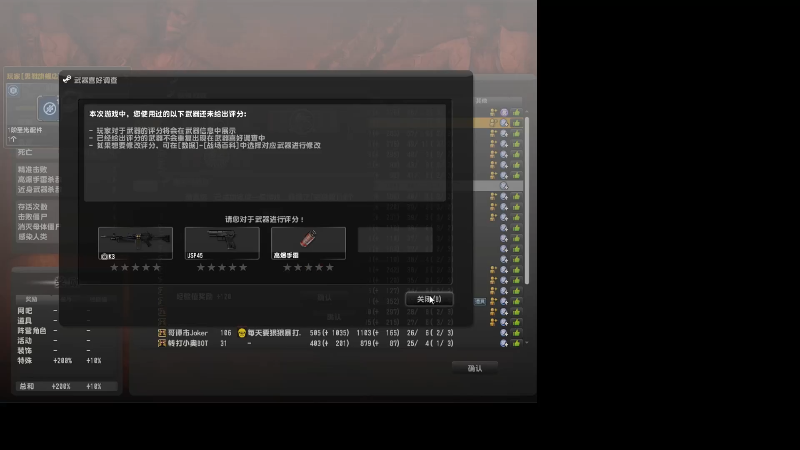The width and height of the screenshot is (800, 450).
Task: Click the 网吧 bonus row label
Action: click(24, 311)
